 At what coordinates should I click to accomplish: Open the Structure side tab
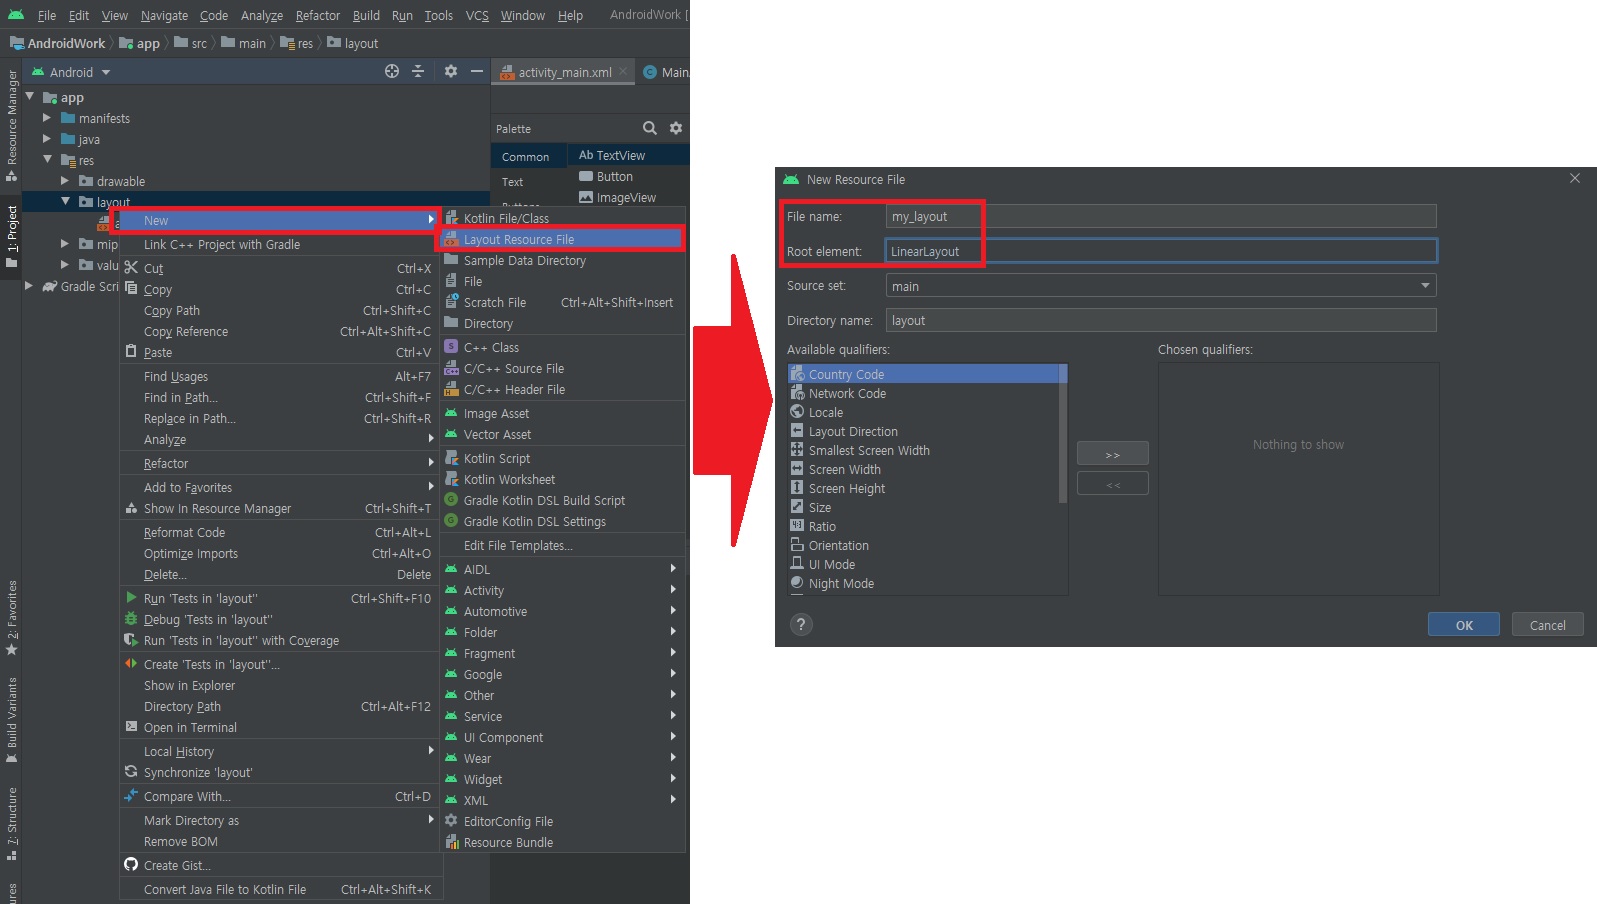[12, 823]
